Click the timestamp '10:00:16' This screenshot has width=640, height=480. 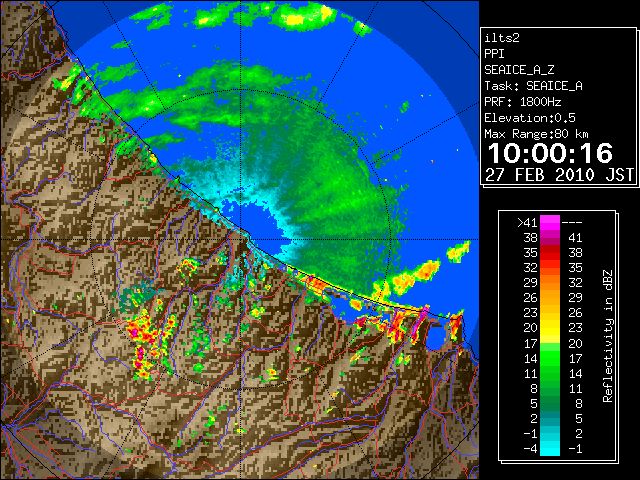click(x=550, y=153)
